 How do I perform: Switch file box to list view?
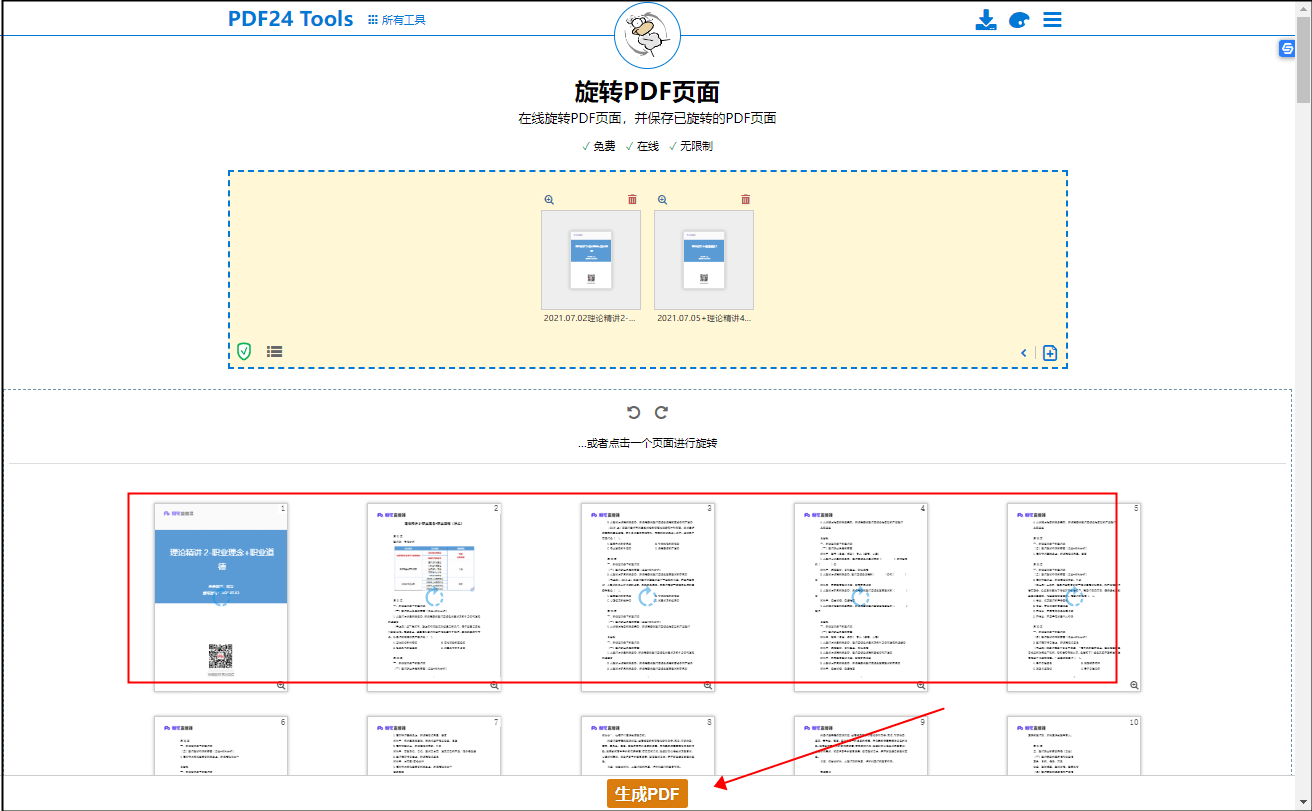[x=274, y=352]
